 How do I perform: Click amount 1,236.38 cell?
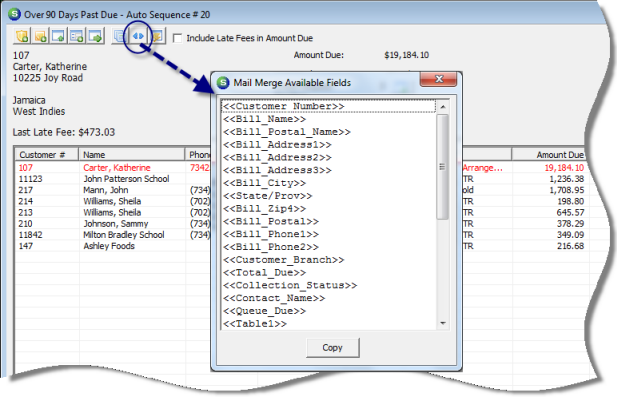pyautogui.click(x=566, y=179)
